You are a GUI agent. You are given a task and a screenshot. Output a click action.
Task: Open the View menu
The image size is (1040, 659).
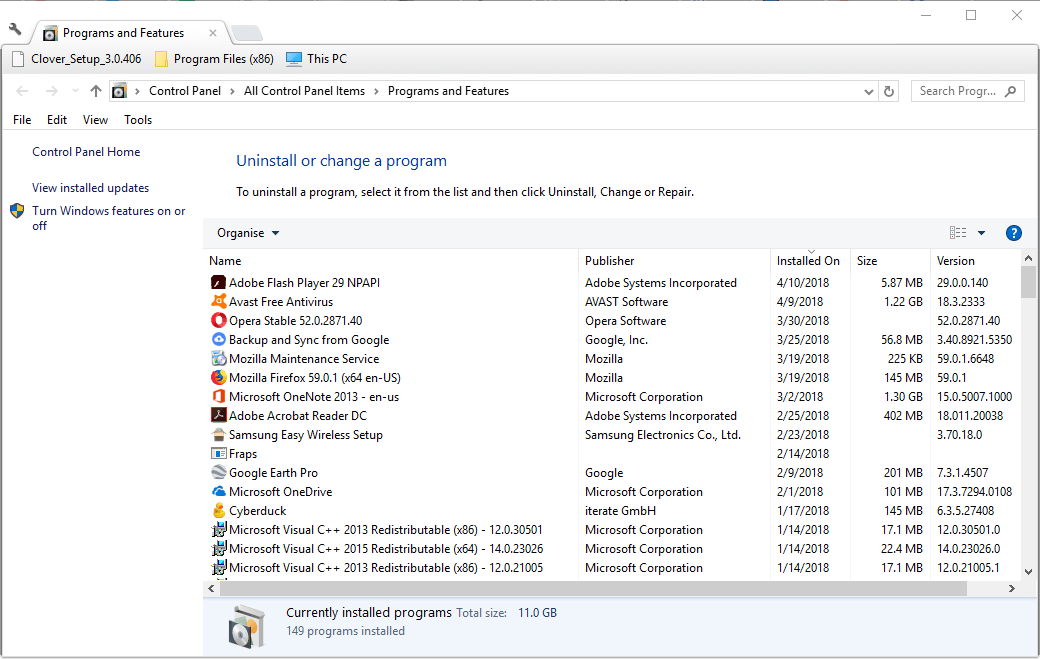[96, 120]
